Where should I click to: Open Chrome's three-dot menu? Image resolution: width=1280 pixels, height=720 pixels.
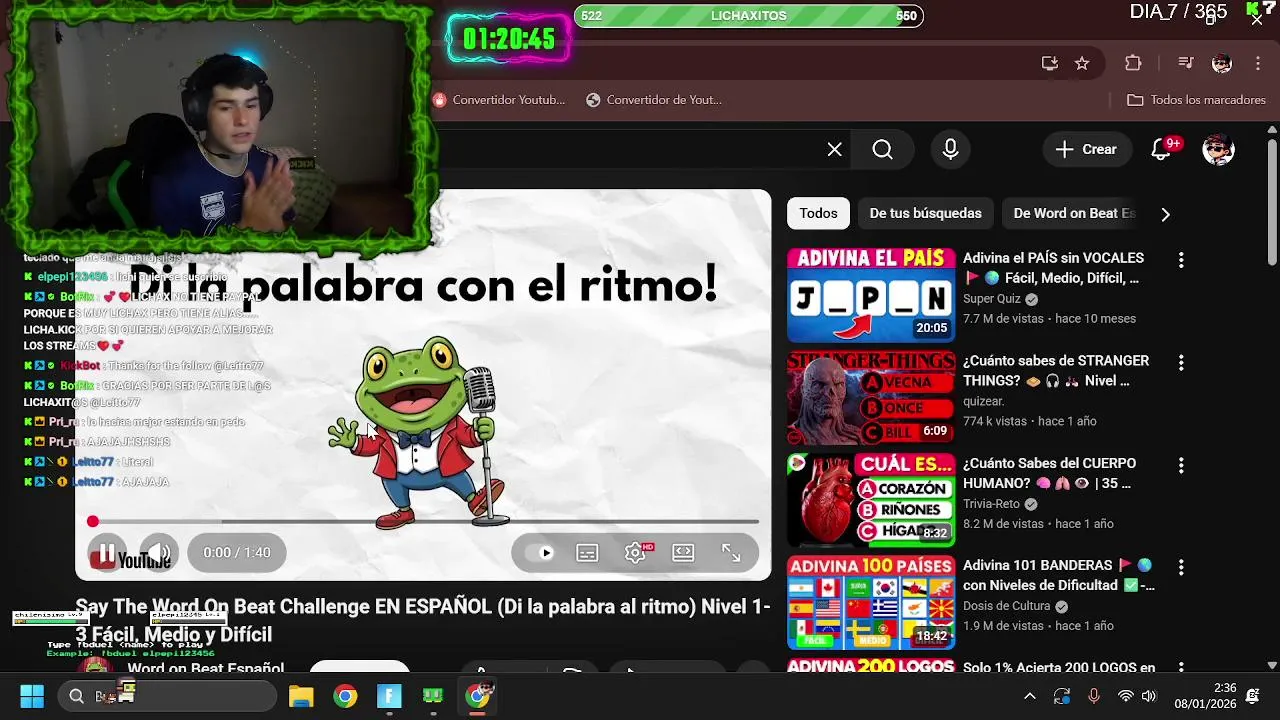point(1257,63)
